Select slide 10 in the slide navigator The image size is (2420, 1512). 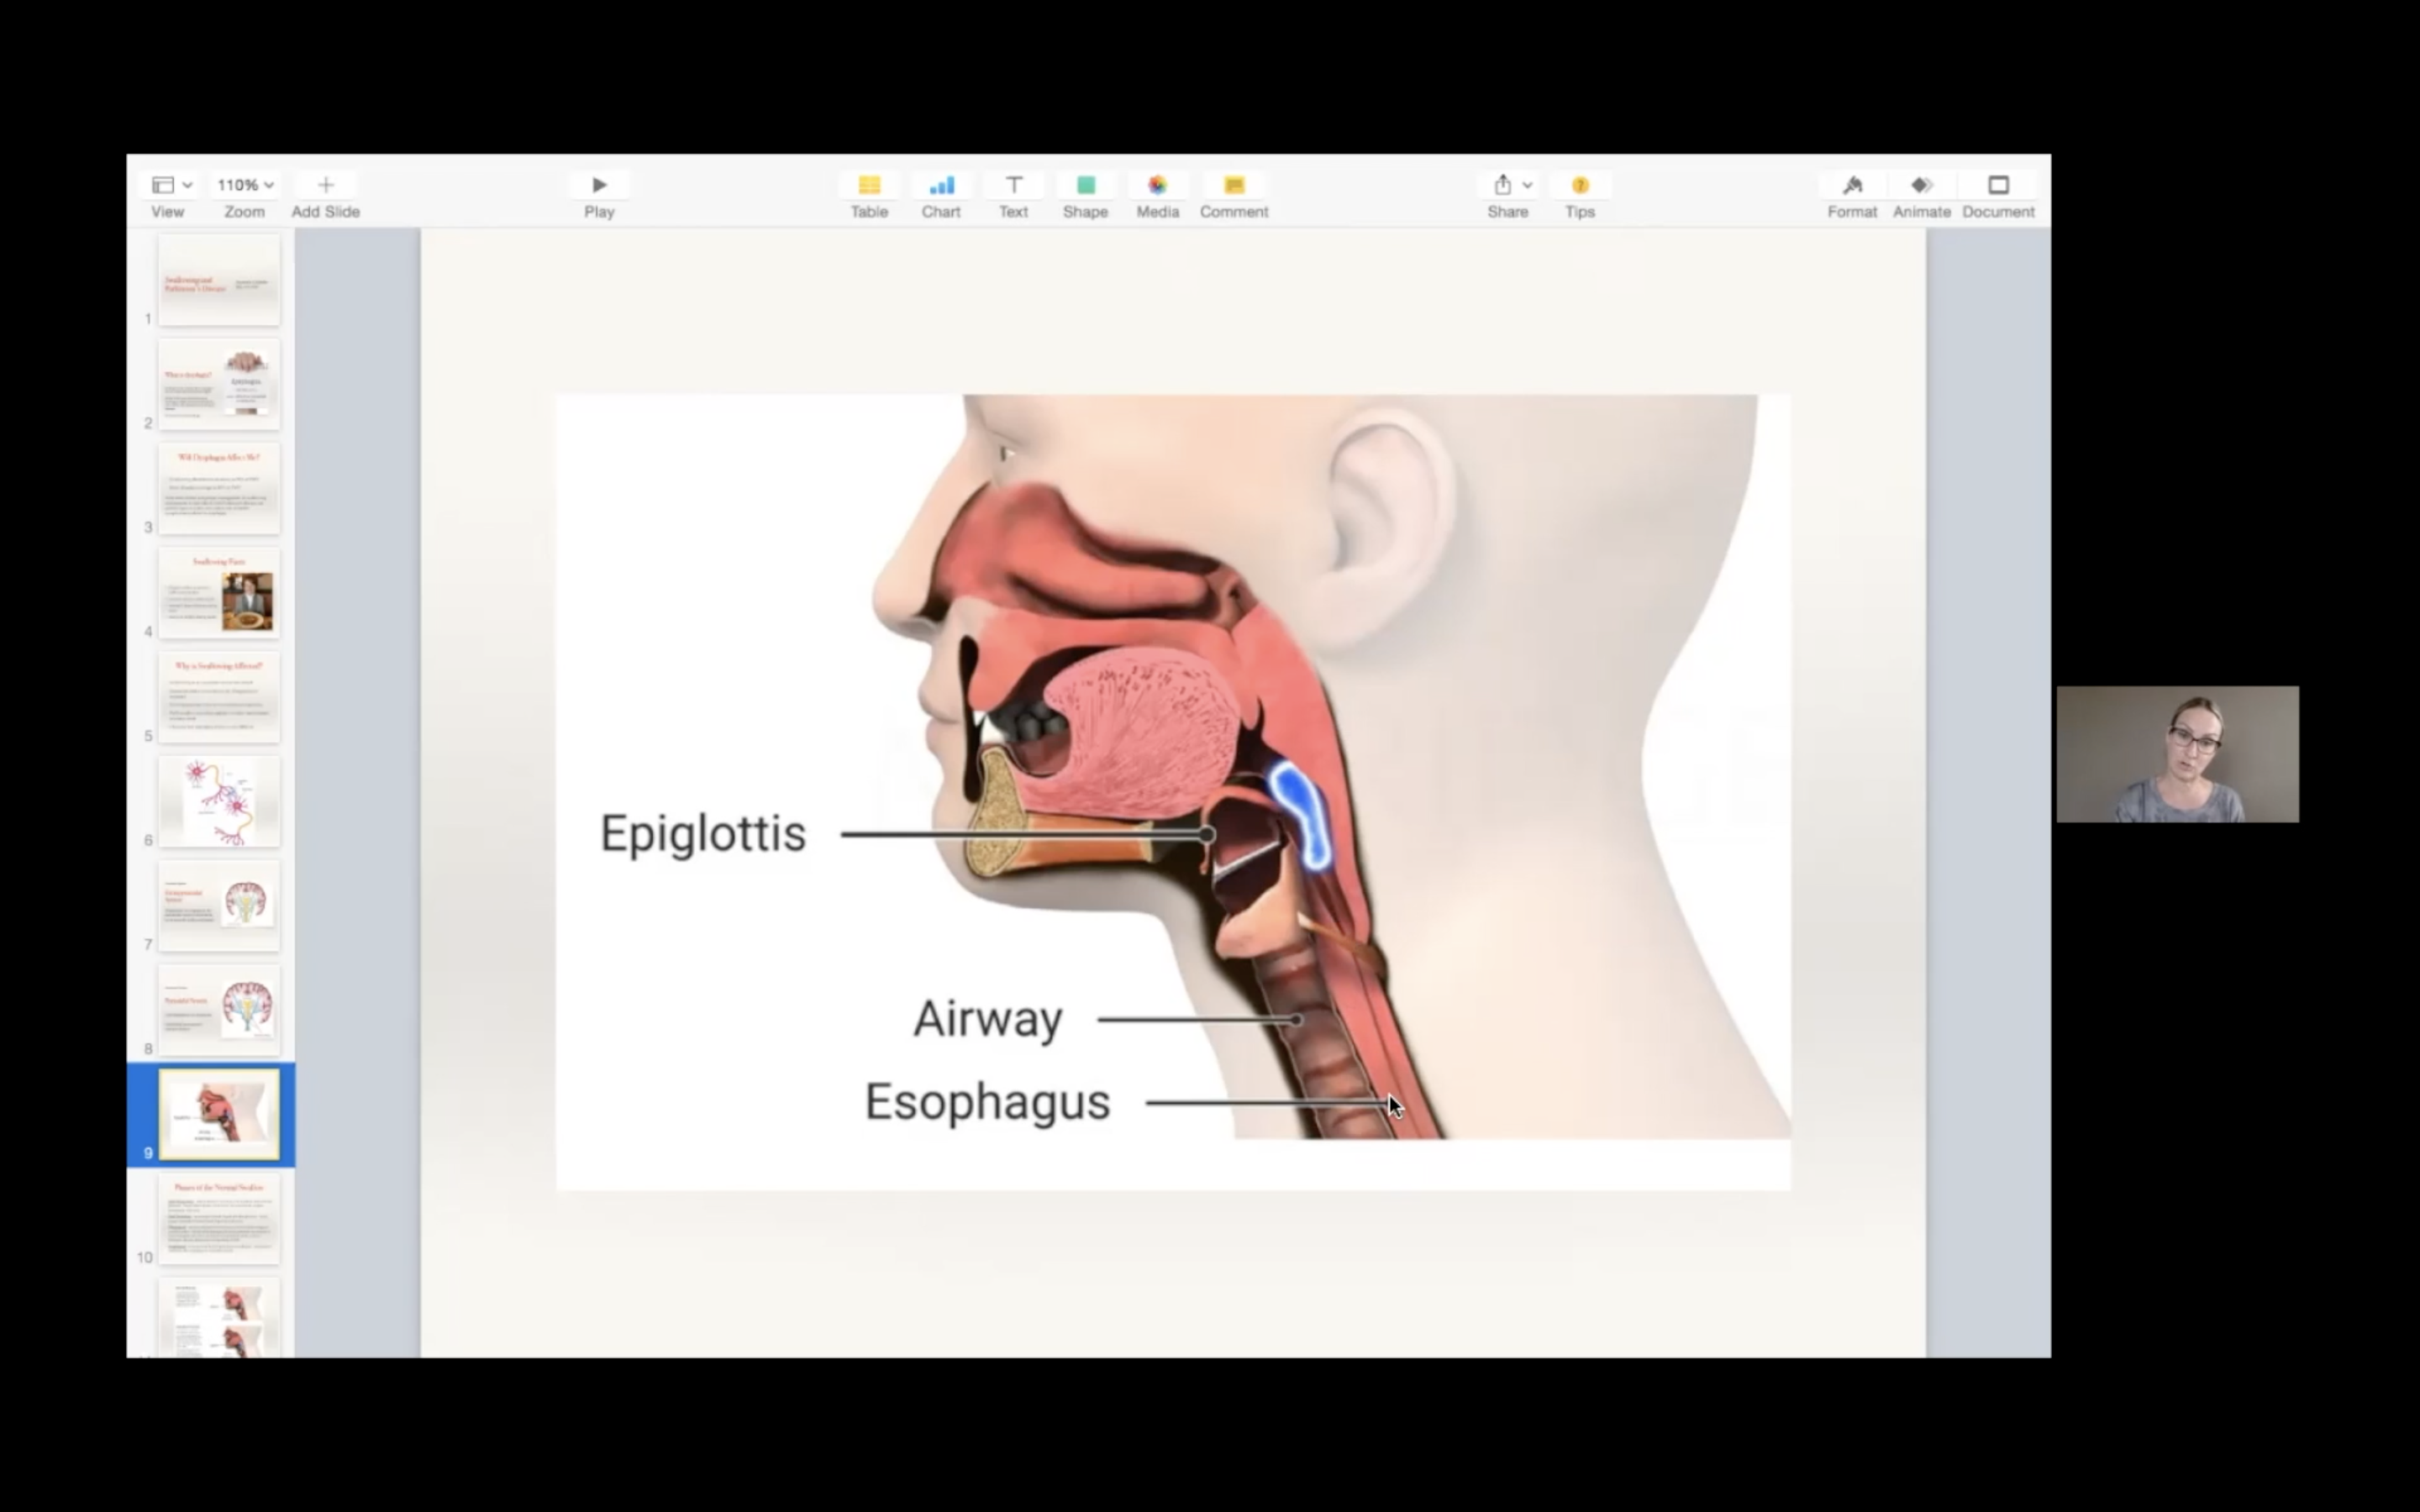[x=219, y=1218]
